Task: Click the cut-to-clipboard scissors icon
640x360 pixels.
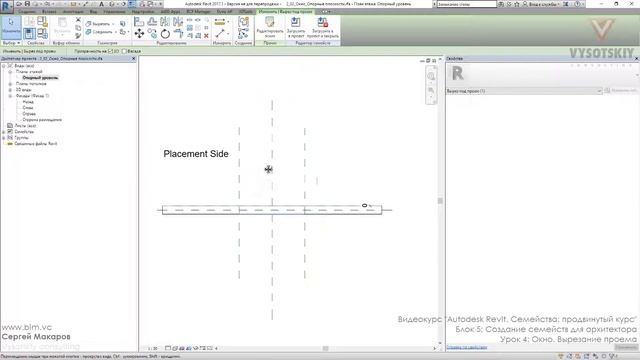Action: pyautogui.click(x=78, y=20)
